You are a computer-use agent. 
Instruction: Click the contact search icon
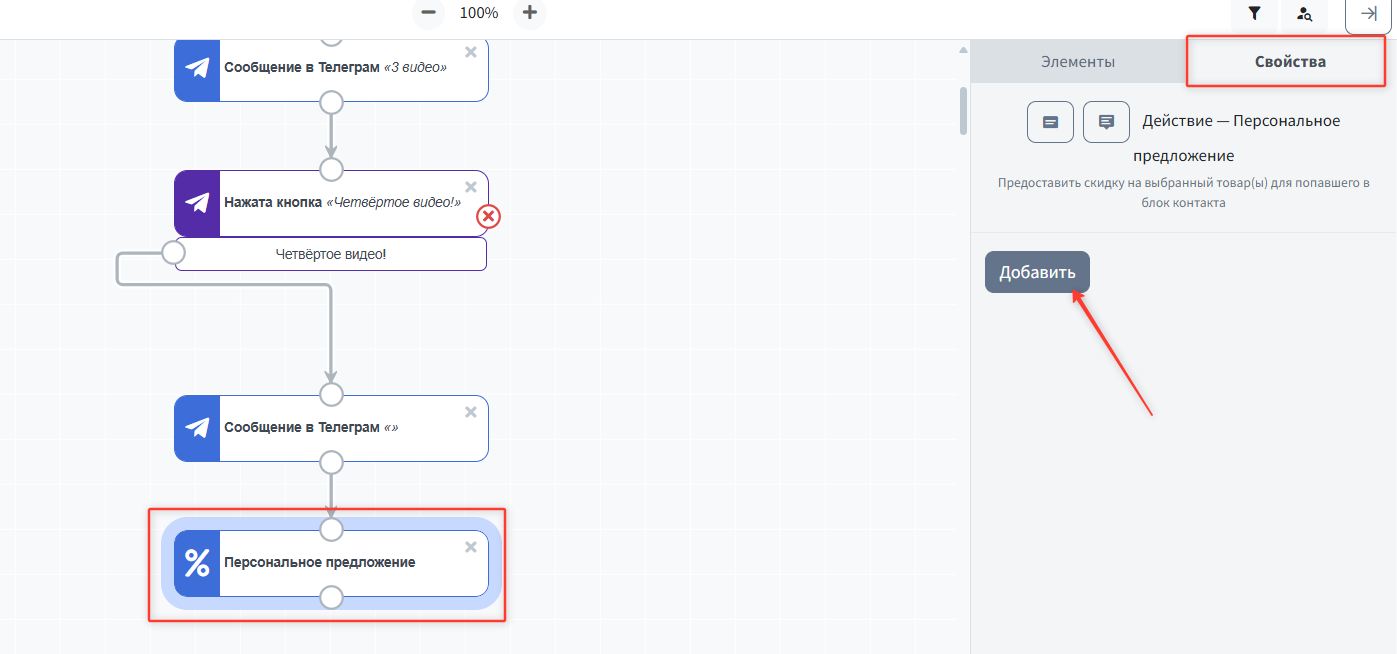[1304, 14]
